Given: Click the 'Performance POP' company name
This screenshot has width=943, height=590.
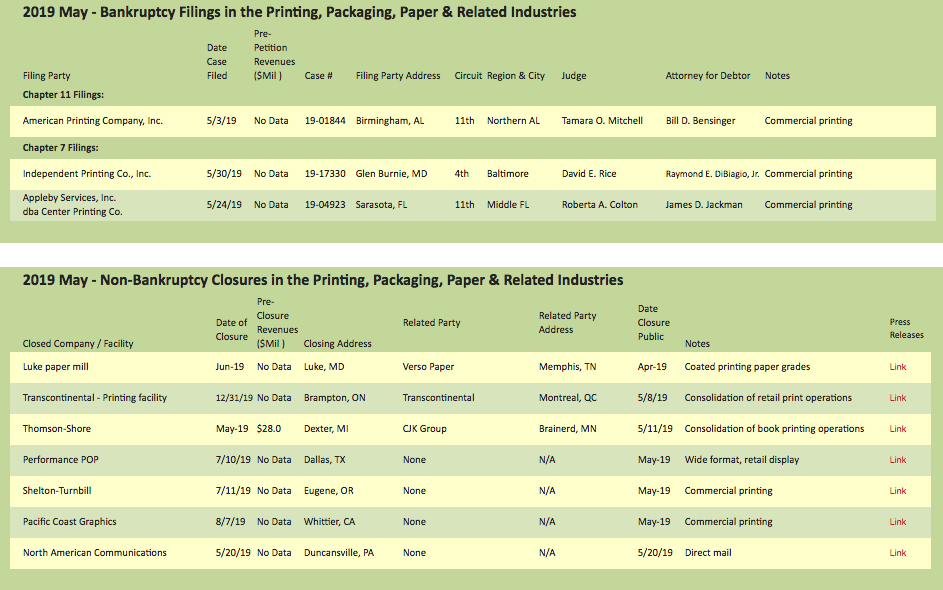Looking at the screenshot, I should 61,460.
